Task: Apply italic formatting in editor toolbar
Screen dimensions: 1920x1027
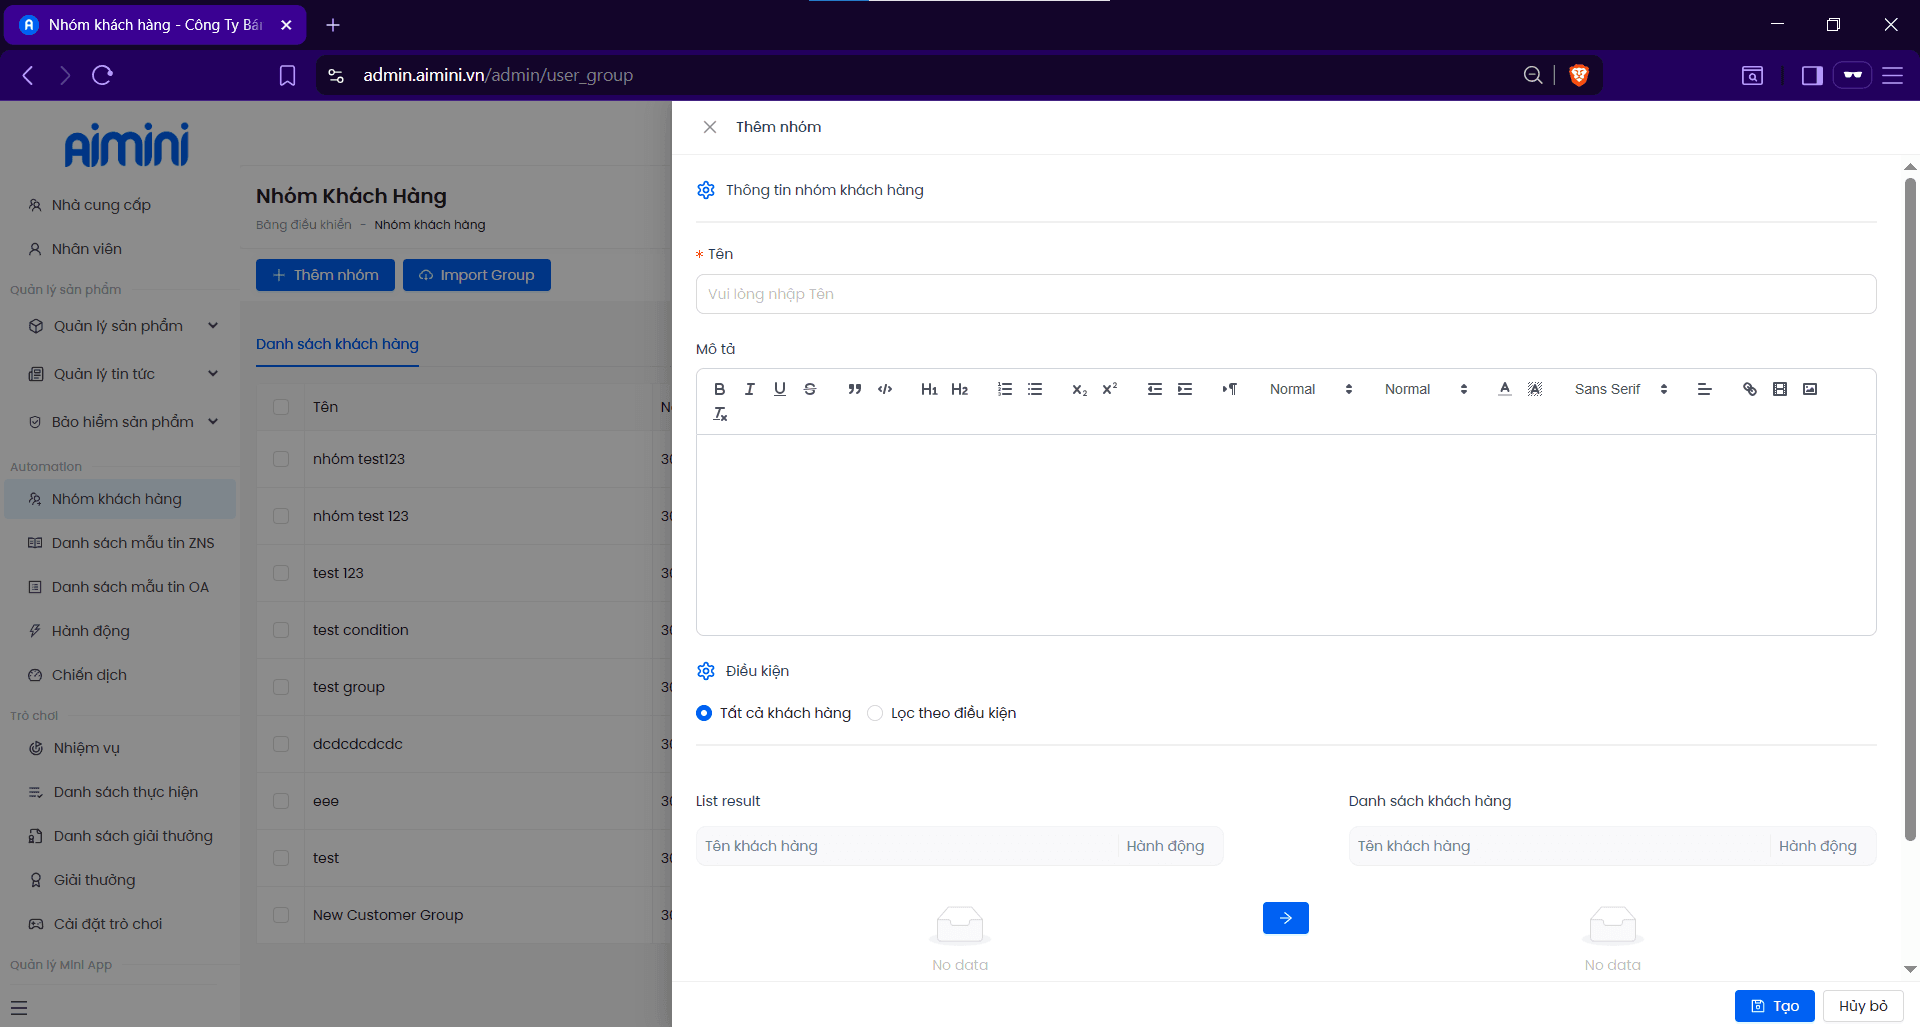Action: [749, 389]
